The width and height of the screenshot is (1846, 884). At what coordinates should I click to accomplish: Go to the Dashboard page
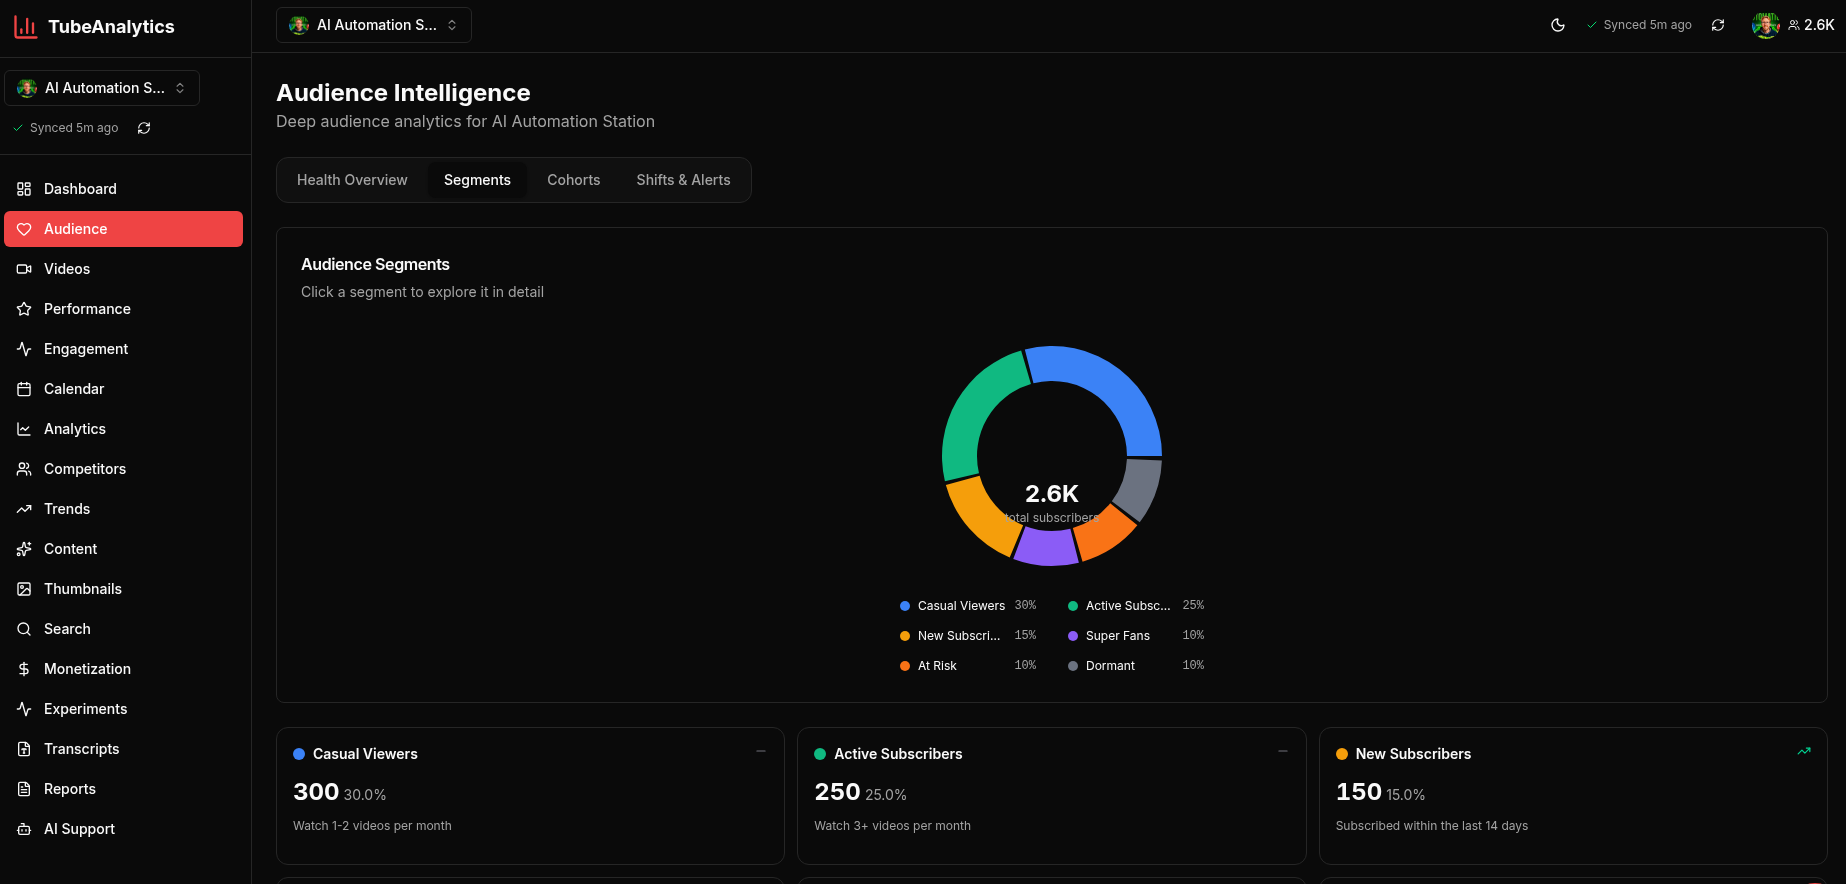tap(80, 189)
